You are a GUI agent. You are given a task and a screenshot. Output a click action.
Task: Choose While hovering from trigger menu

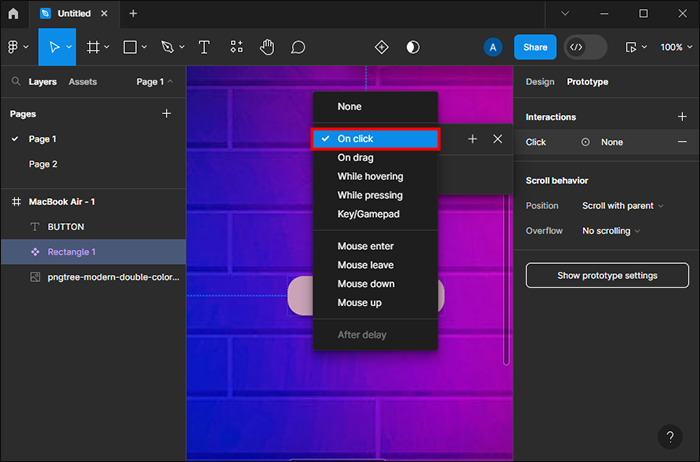370,177
